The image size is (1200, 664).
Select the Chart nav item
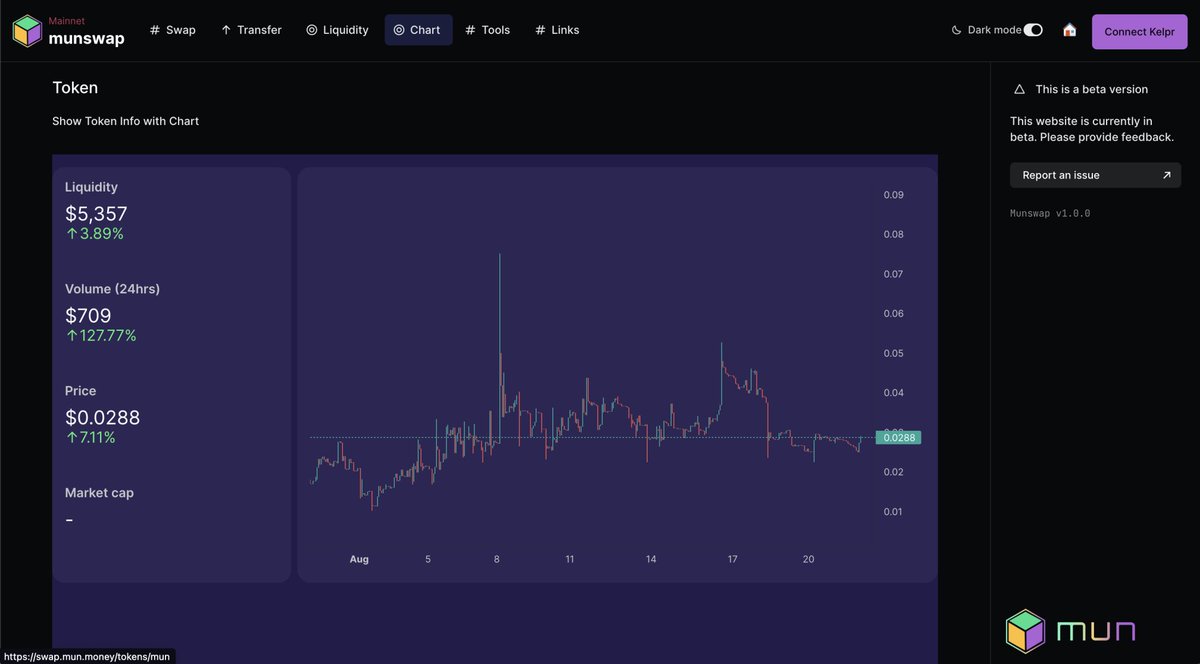[x=418, y=30]
